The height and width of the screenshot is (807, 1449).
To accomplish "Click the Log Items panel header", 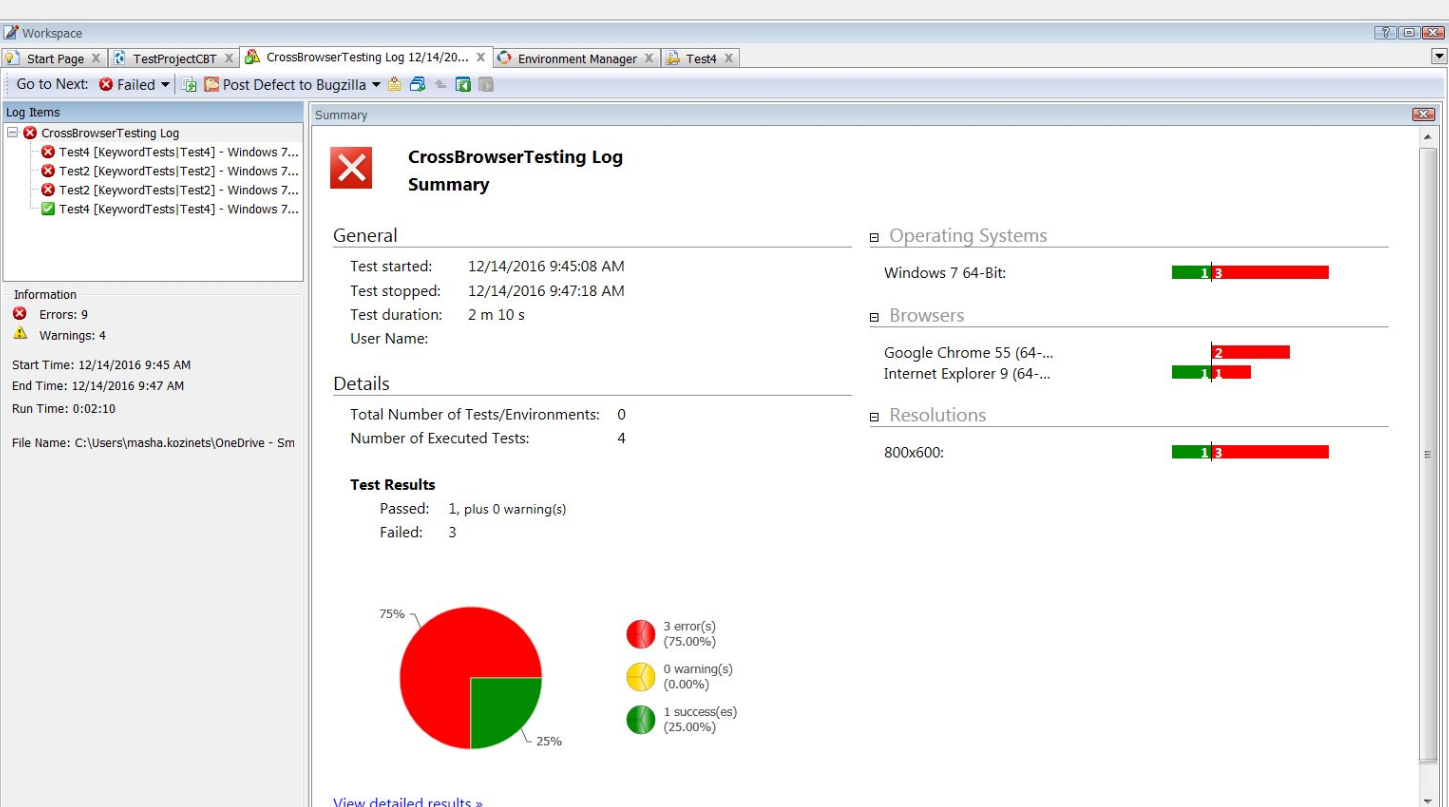I will pos(153,113).
